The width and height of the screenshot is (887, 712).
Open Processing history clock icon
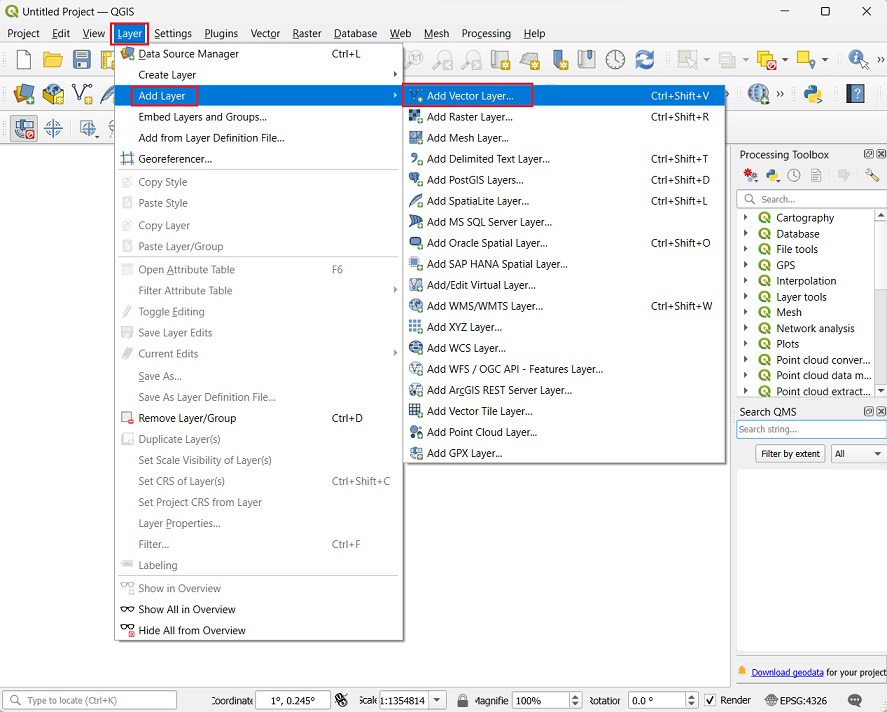tap(794, 176)
